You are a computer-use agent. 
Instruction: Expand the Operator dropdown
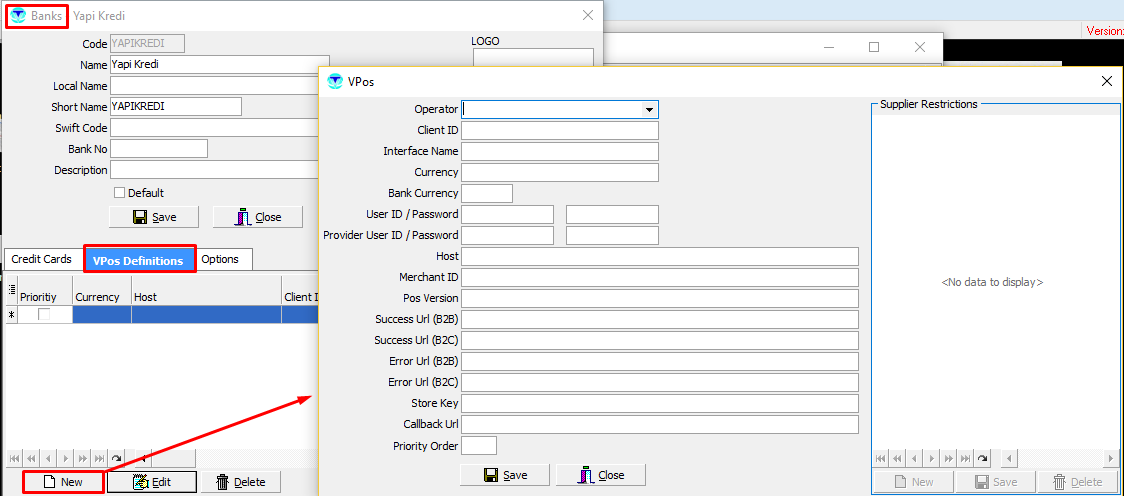point(649,110)
